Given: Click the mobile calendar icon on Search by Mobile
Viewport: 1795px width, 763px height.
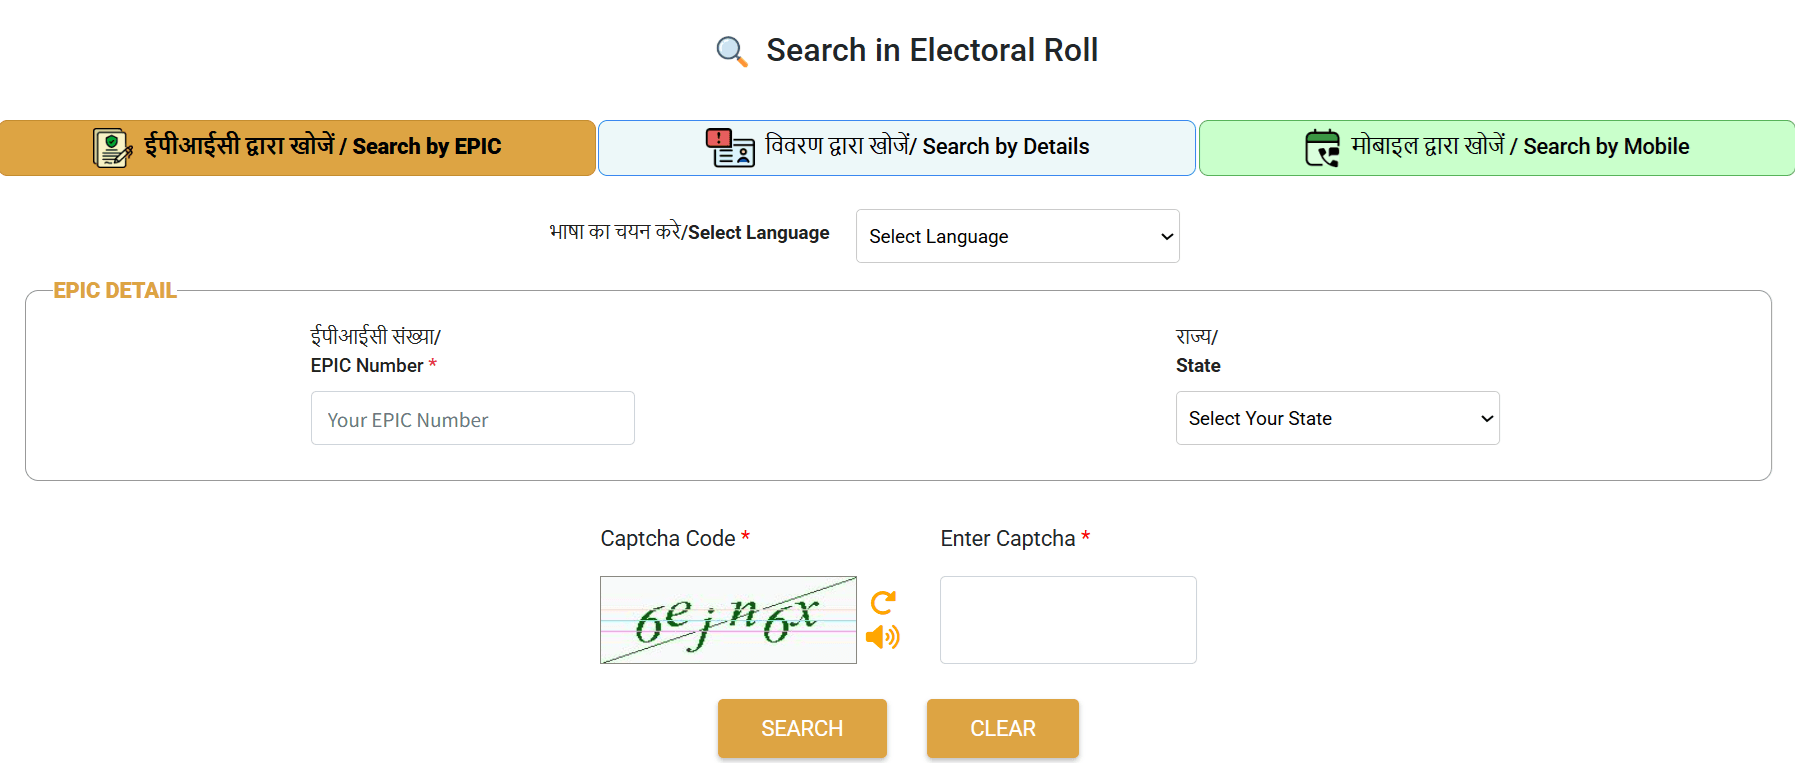Looking at the screenshot, I should (x=1322, y=147).
